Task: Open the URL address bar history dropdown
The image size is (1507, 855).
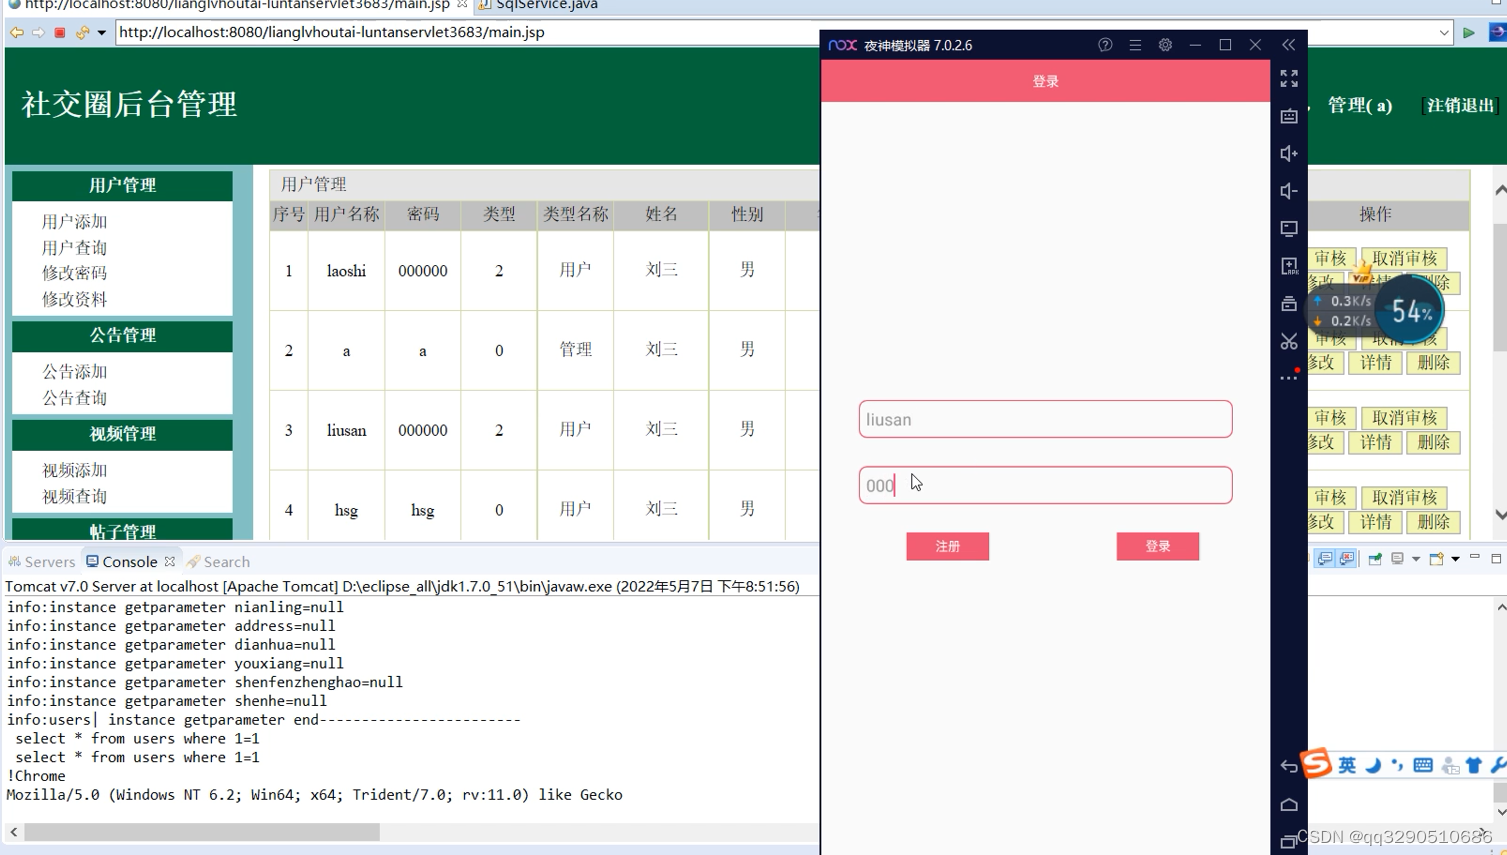Action: [1444, 32]
